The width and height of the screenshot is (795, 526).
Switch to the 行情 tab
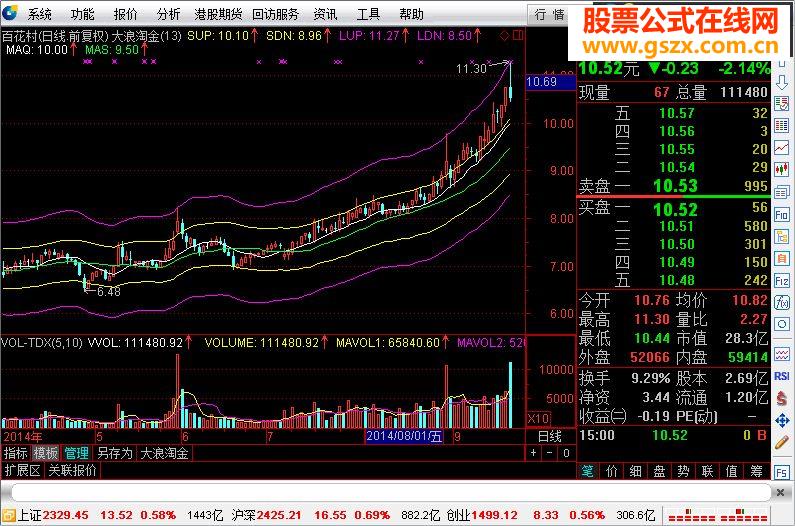[548, 15]
